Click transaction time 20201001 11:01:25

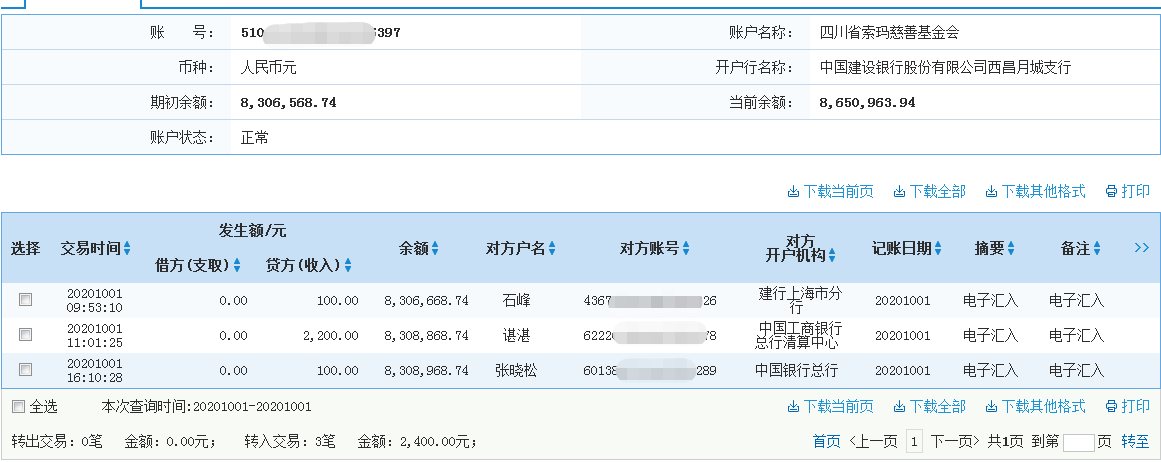click(95, 335)
